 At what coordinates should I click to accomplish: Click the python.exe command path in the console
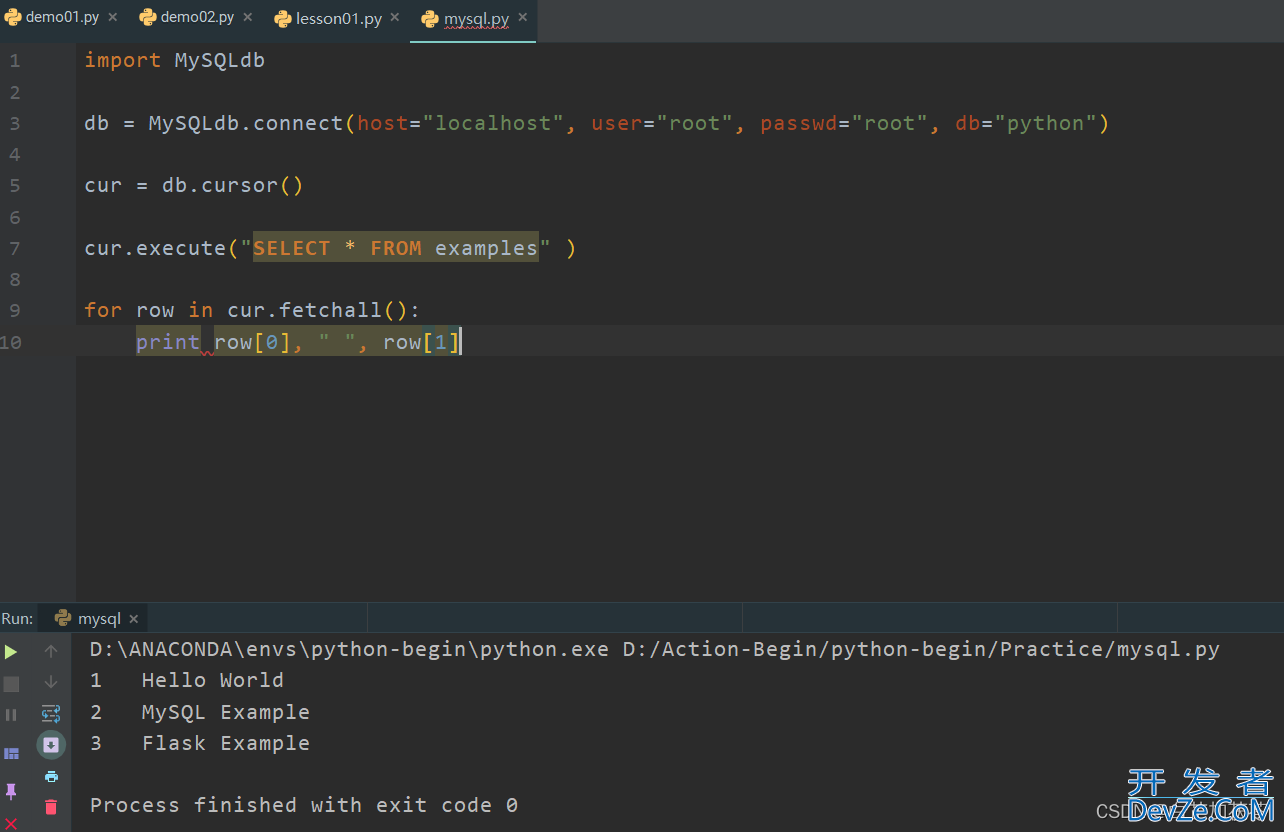(349, 649)
